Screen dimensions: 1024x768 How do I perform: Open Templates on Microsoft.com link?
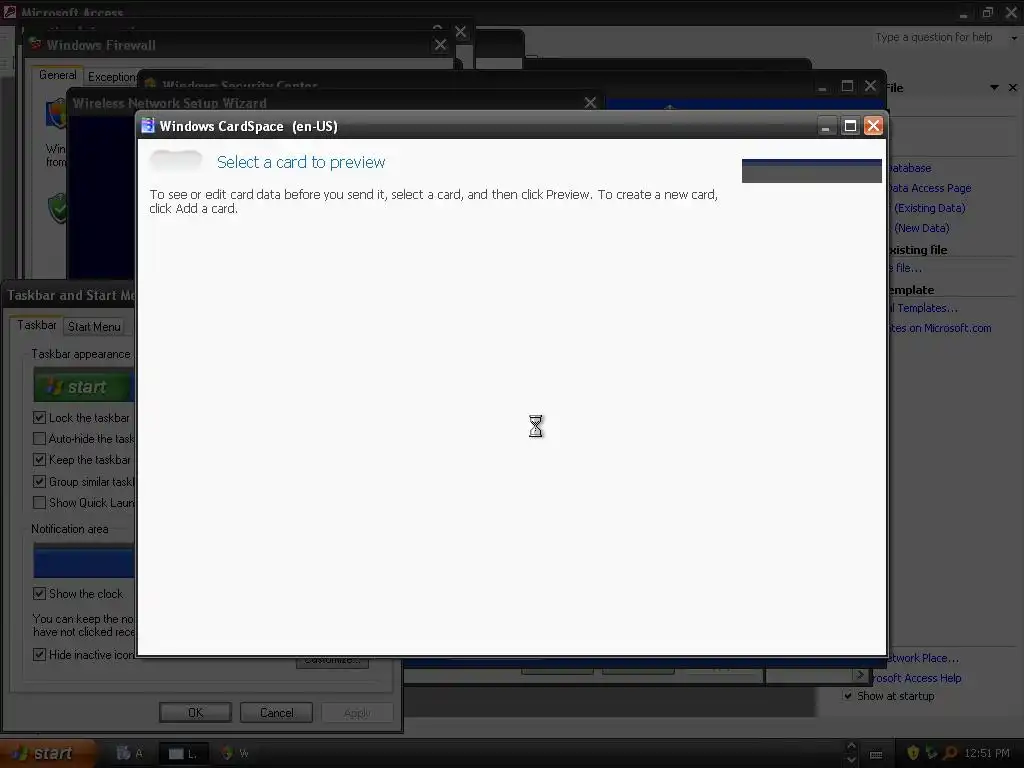coord(940,328)
